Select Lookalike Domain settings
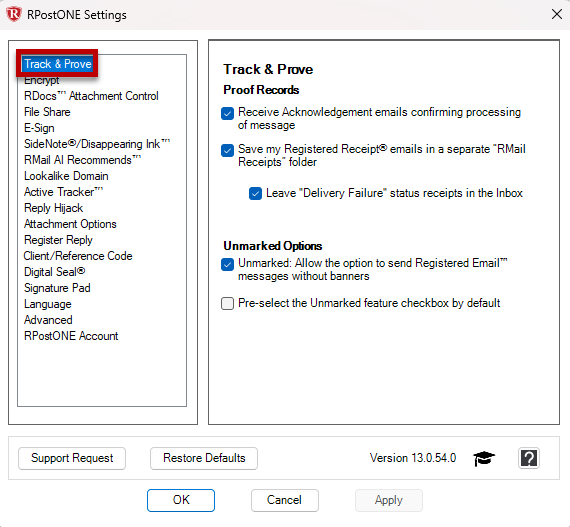Screen dimensions: 570x527 point(66,176)
